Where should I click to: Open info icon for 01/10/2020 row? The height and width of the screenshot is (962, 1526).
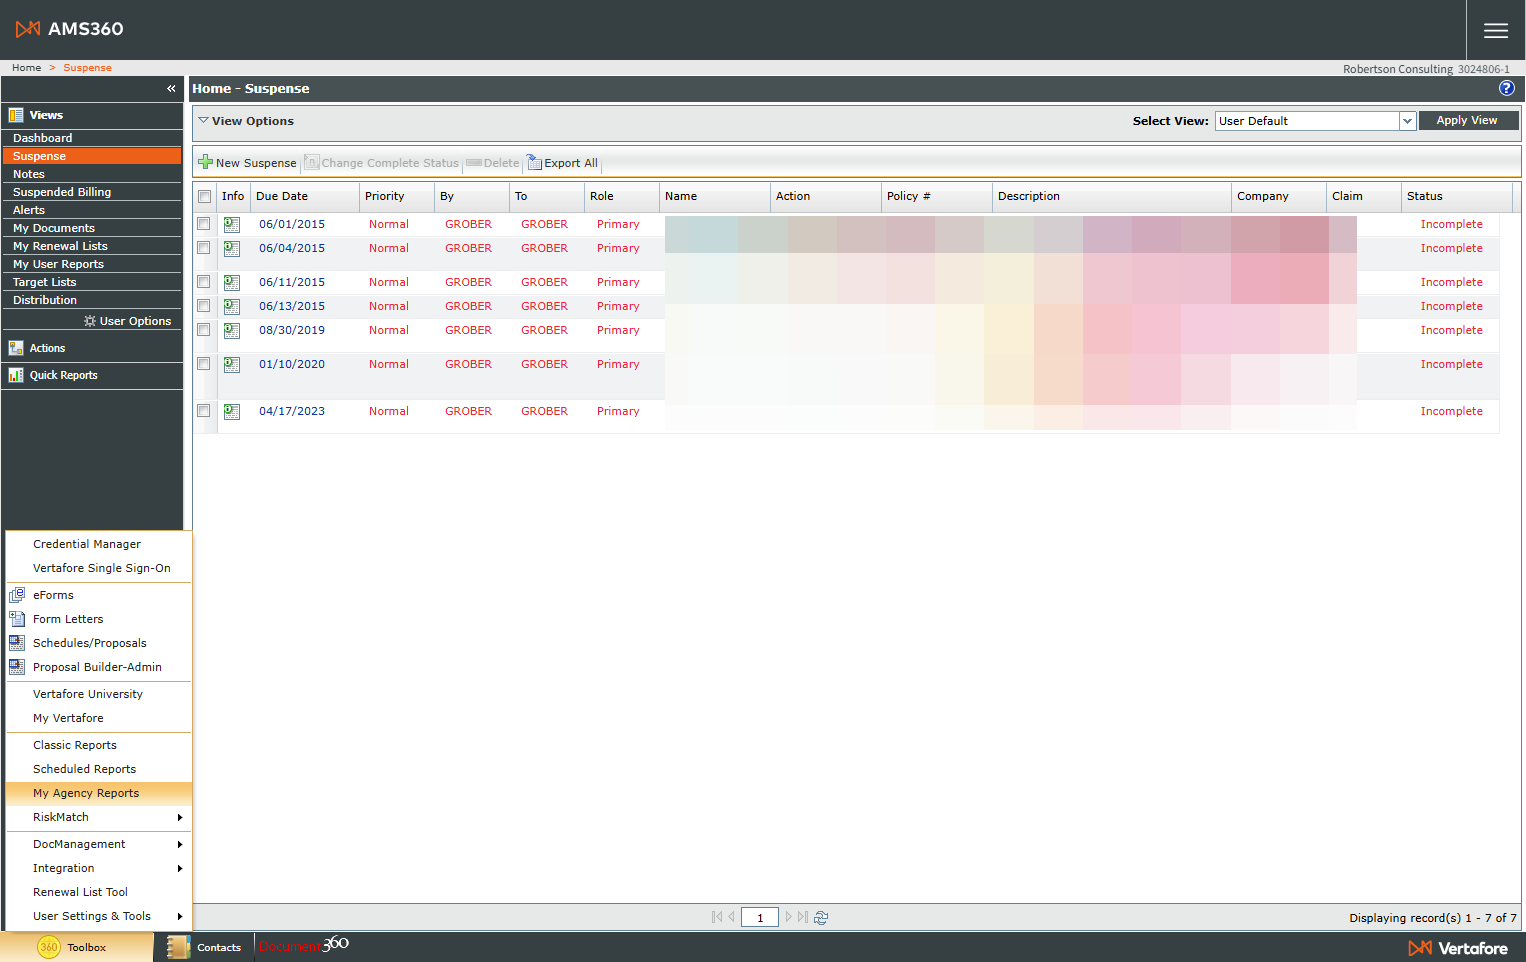coord(232,364)
